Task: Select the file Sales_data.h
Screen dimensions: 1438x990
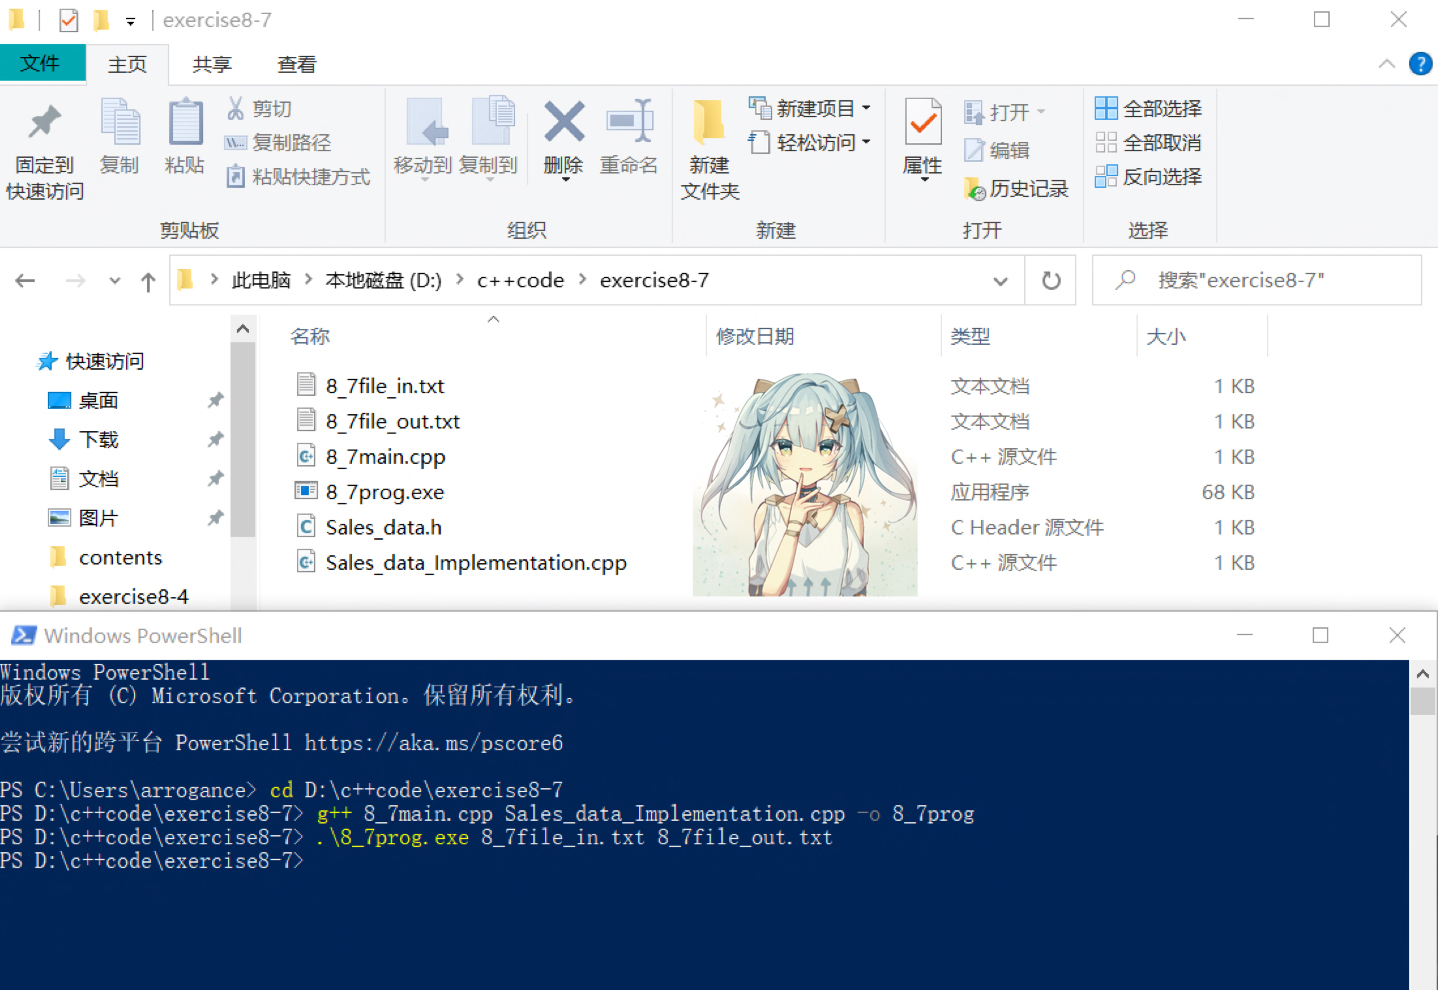Action: [x=384, y=527]
